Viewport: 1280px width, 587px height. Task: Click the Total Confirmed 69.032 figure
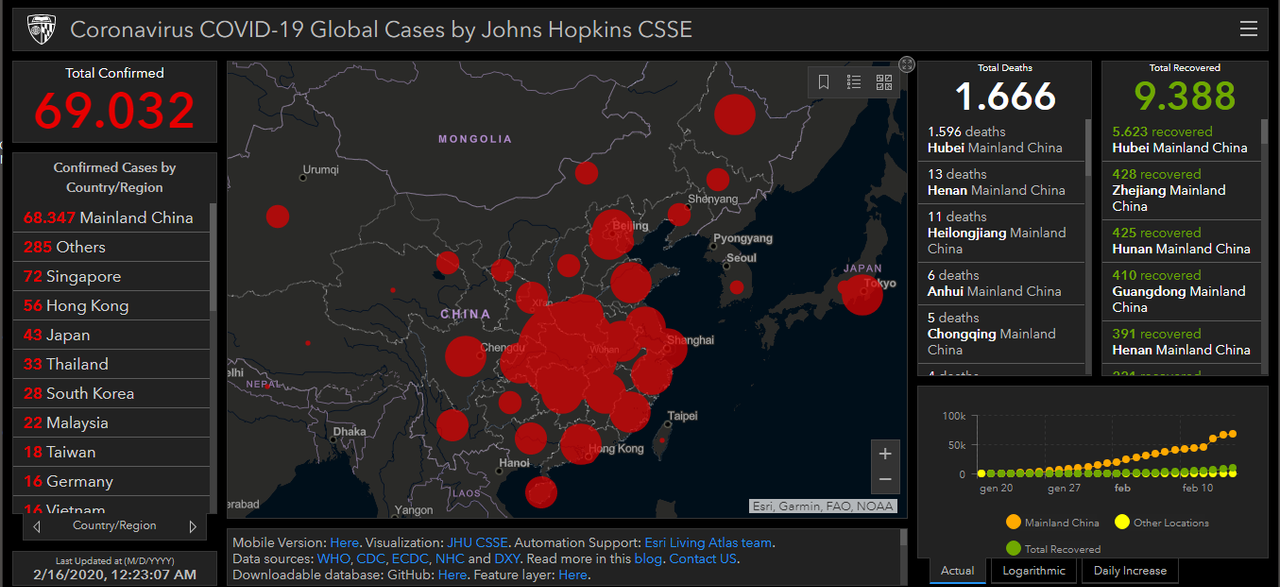(x=115, y=110)
